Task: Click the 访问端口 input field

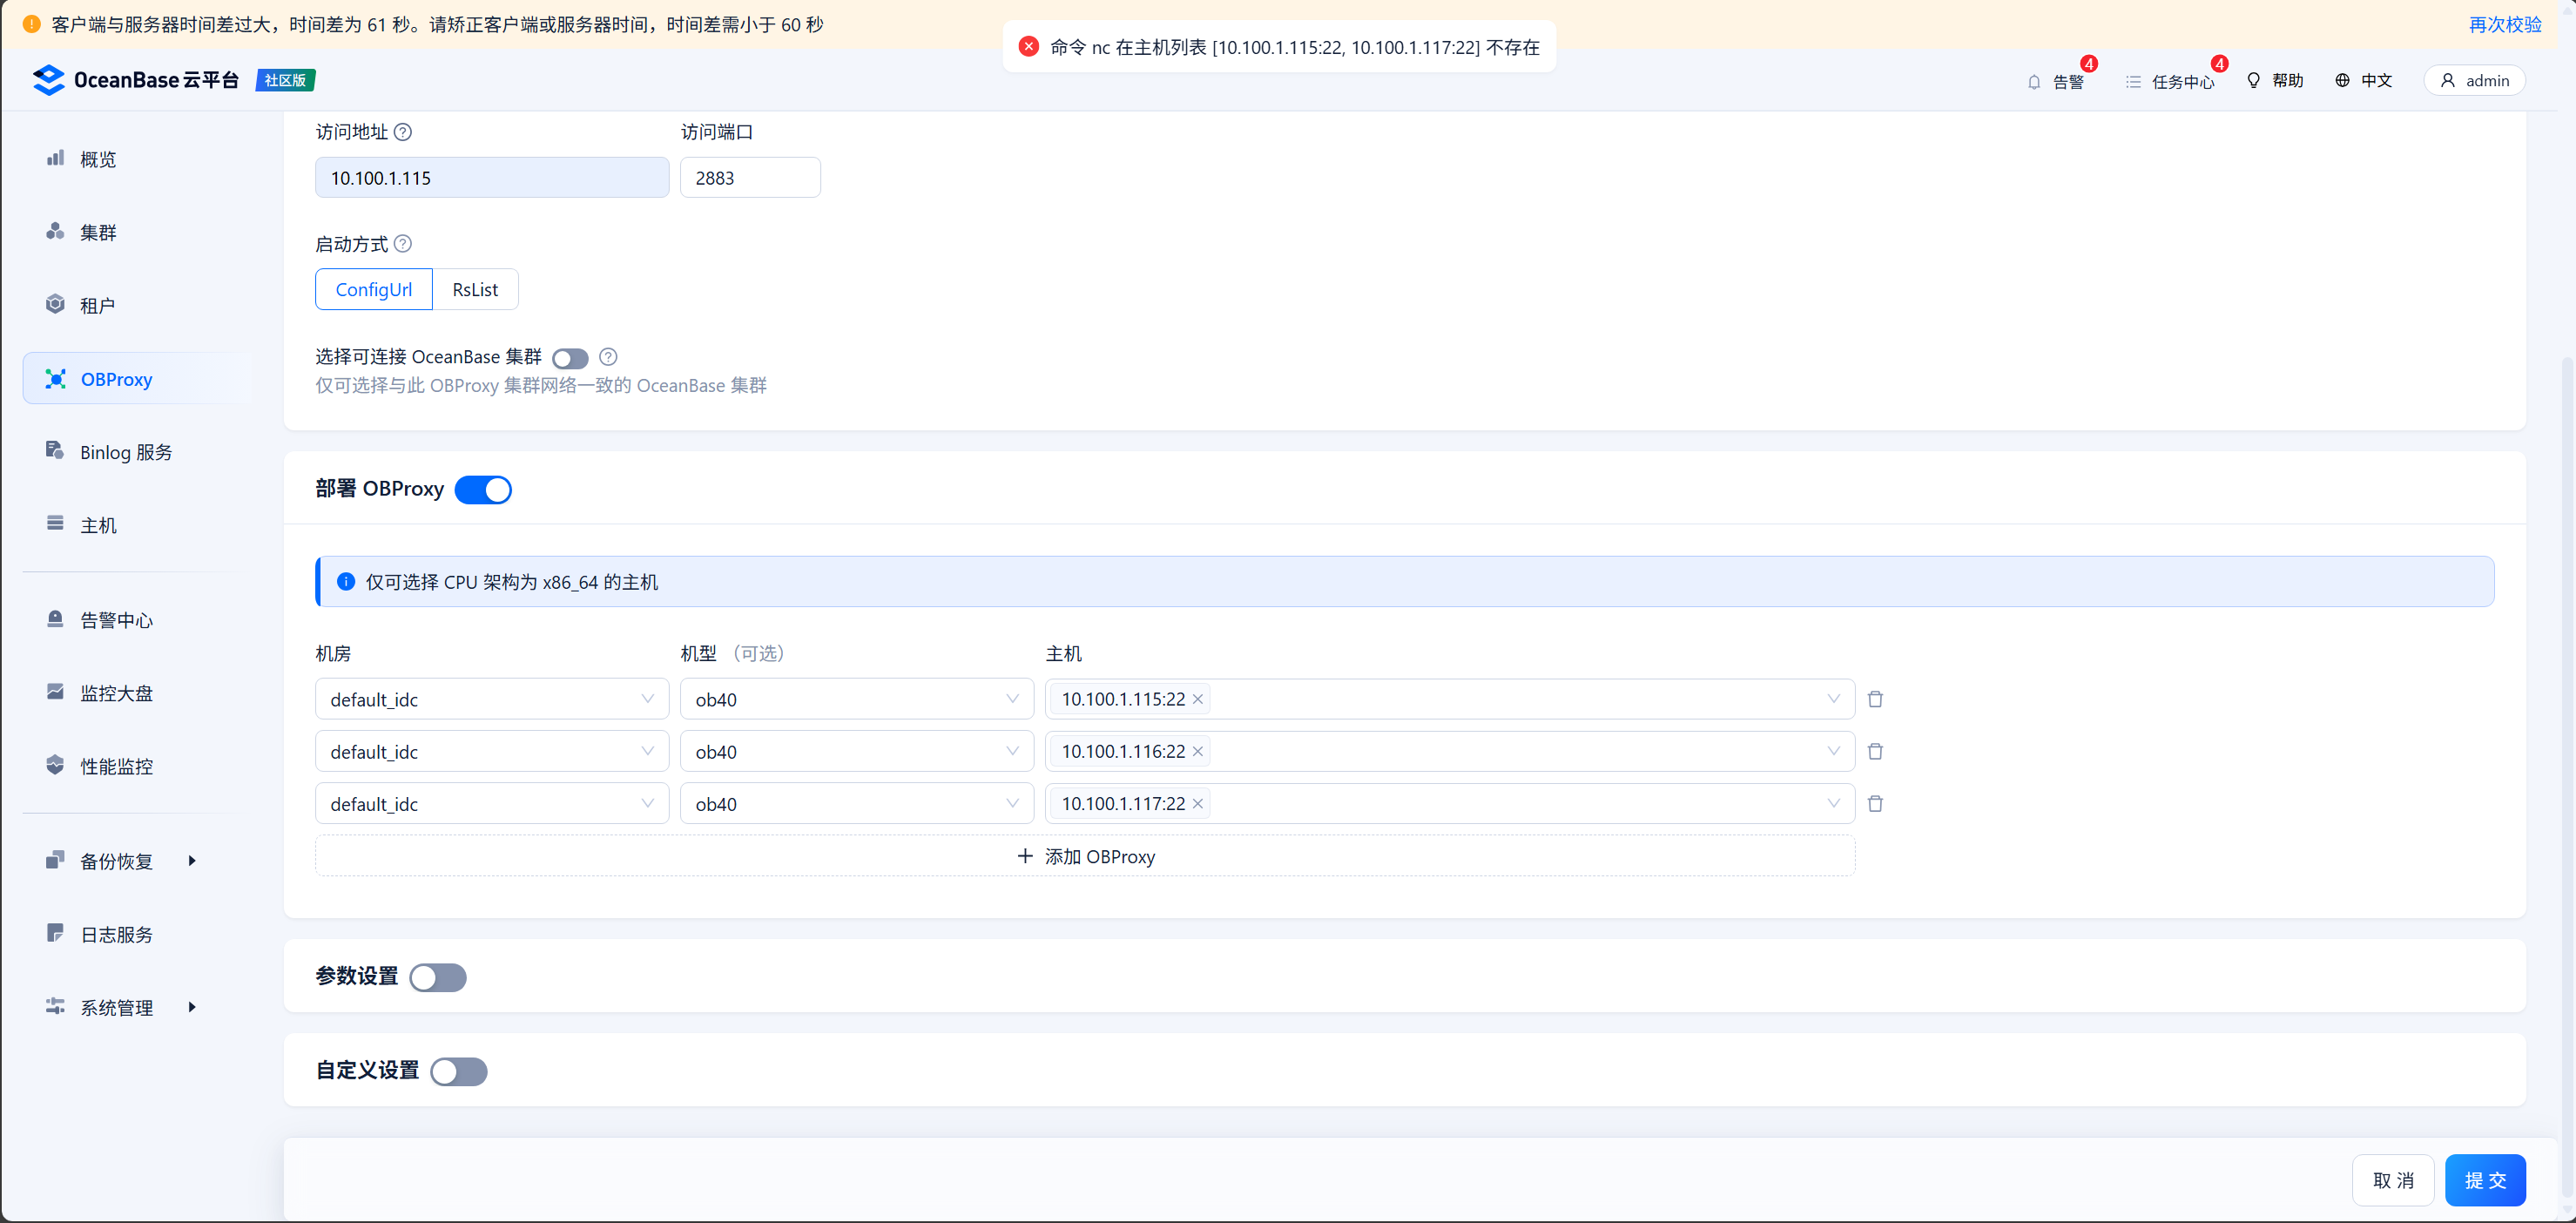Action: (x=750, y=177)
